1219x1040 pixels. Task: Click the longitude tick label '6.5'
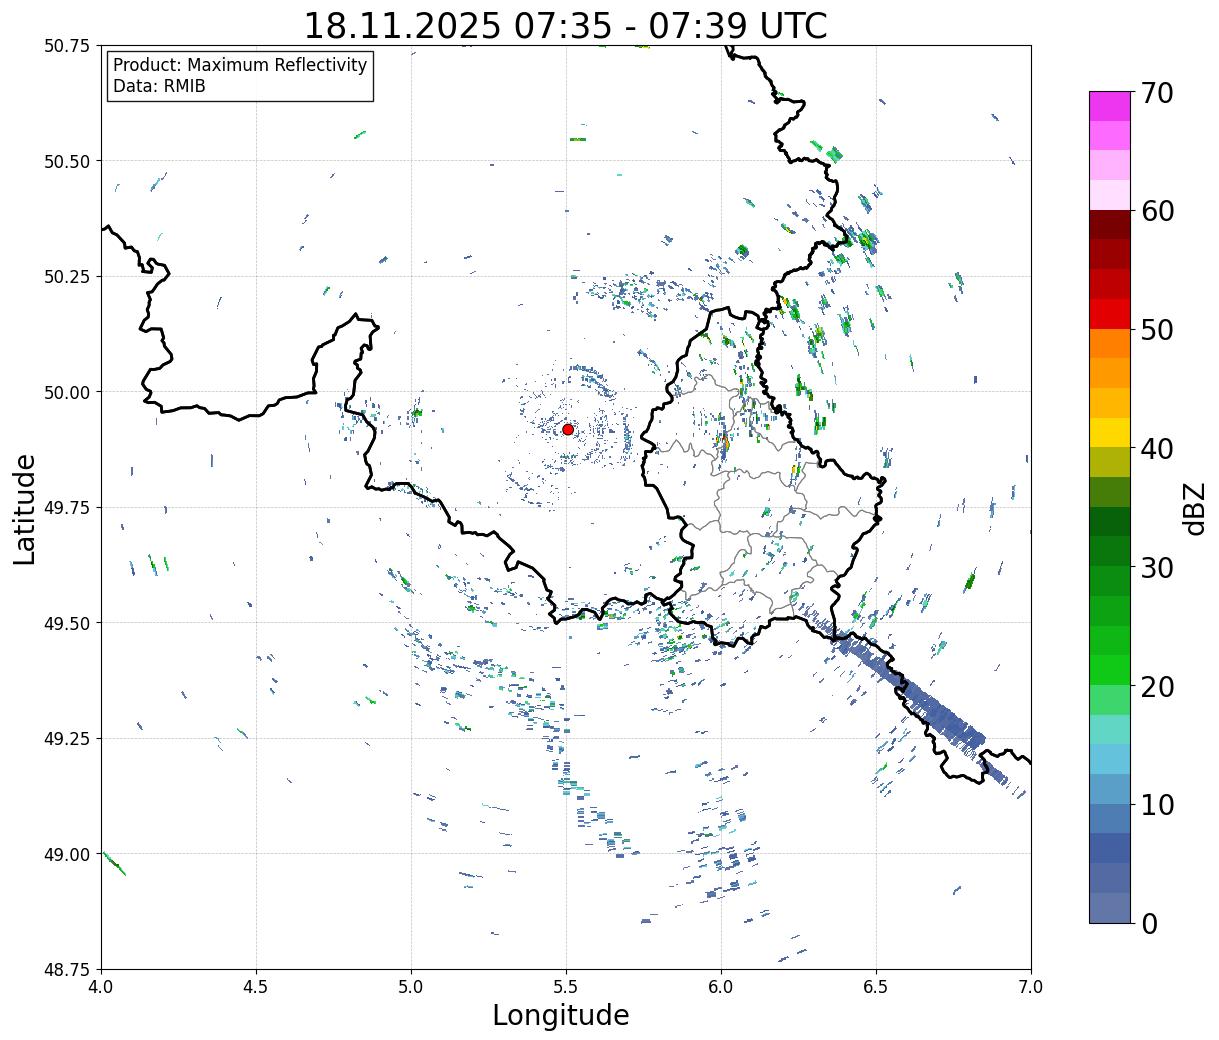tap(876, 987)
